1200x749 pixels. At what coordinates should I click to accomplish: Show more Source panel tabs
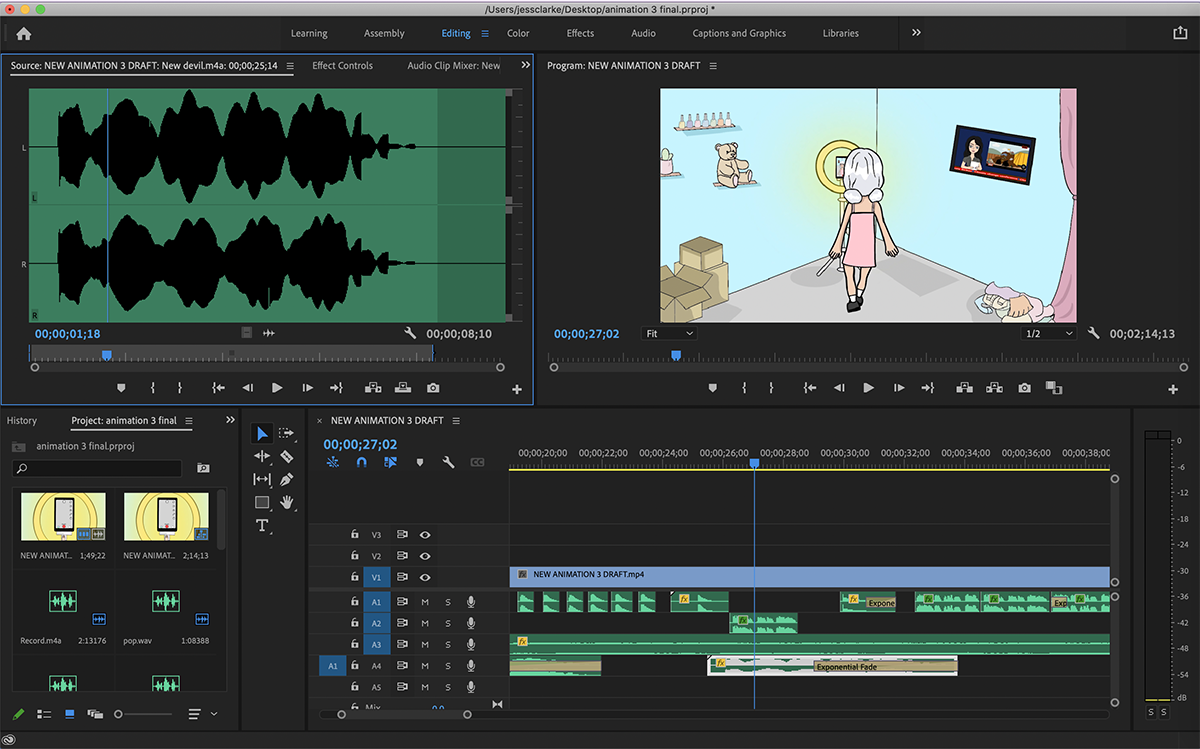pos(525,65)
